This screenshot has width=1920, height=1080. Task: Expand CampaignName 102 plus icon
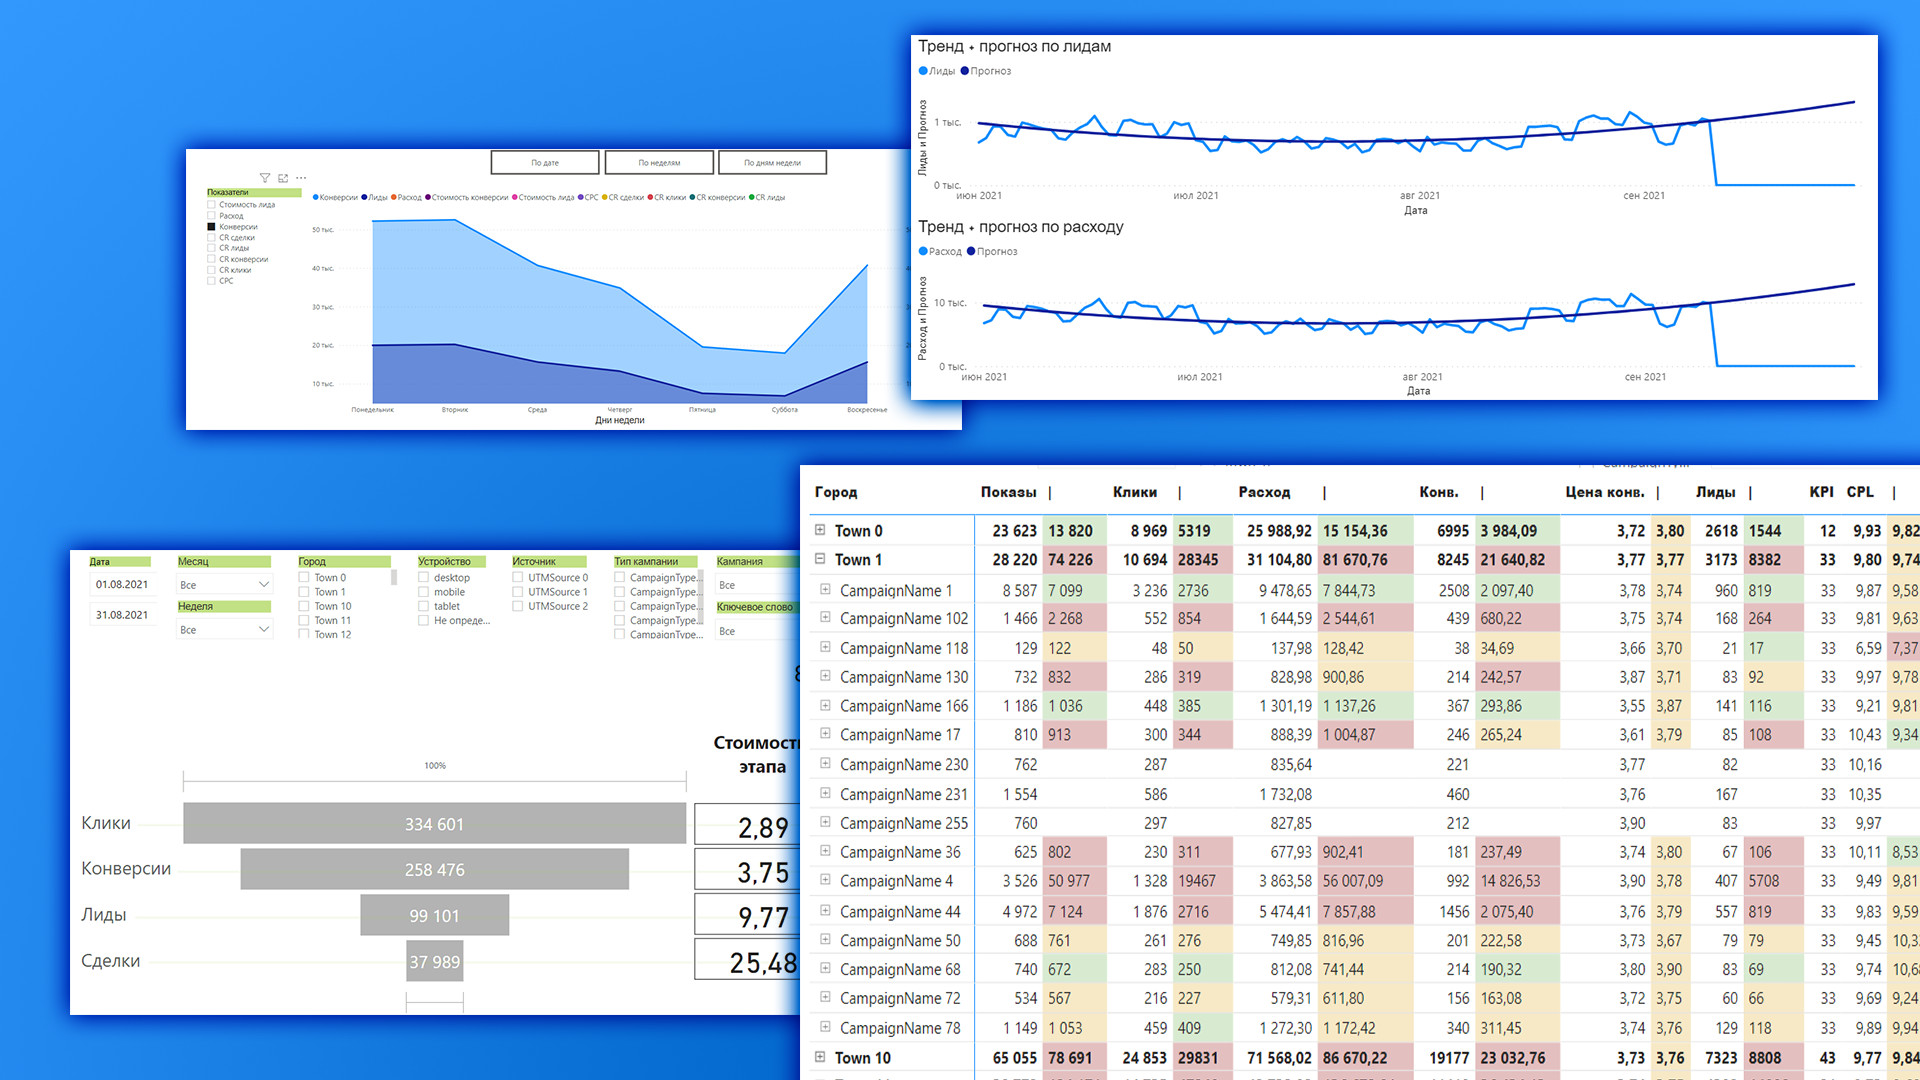pyautogui.click(x=825, y=618)
